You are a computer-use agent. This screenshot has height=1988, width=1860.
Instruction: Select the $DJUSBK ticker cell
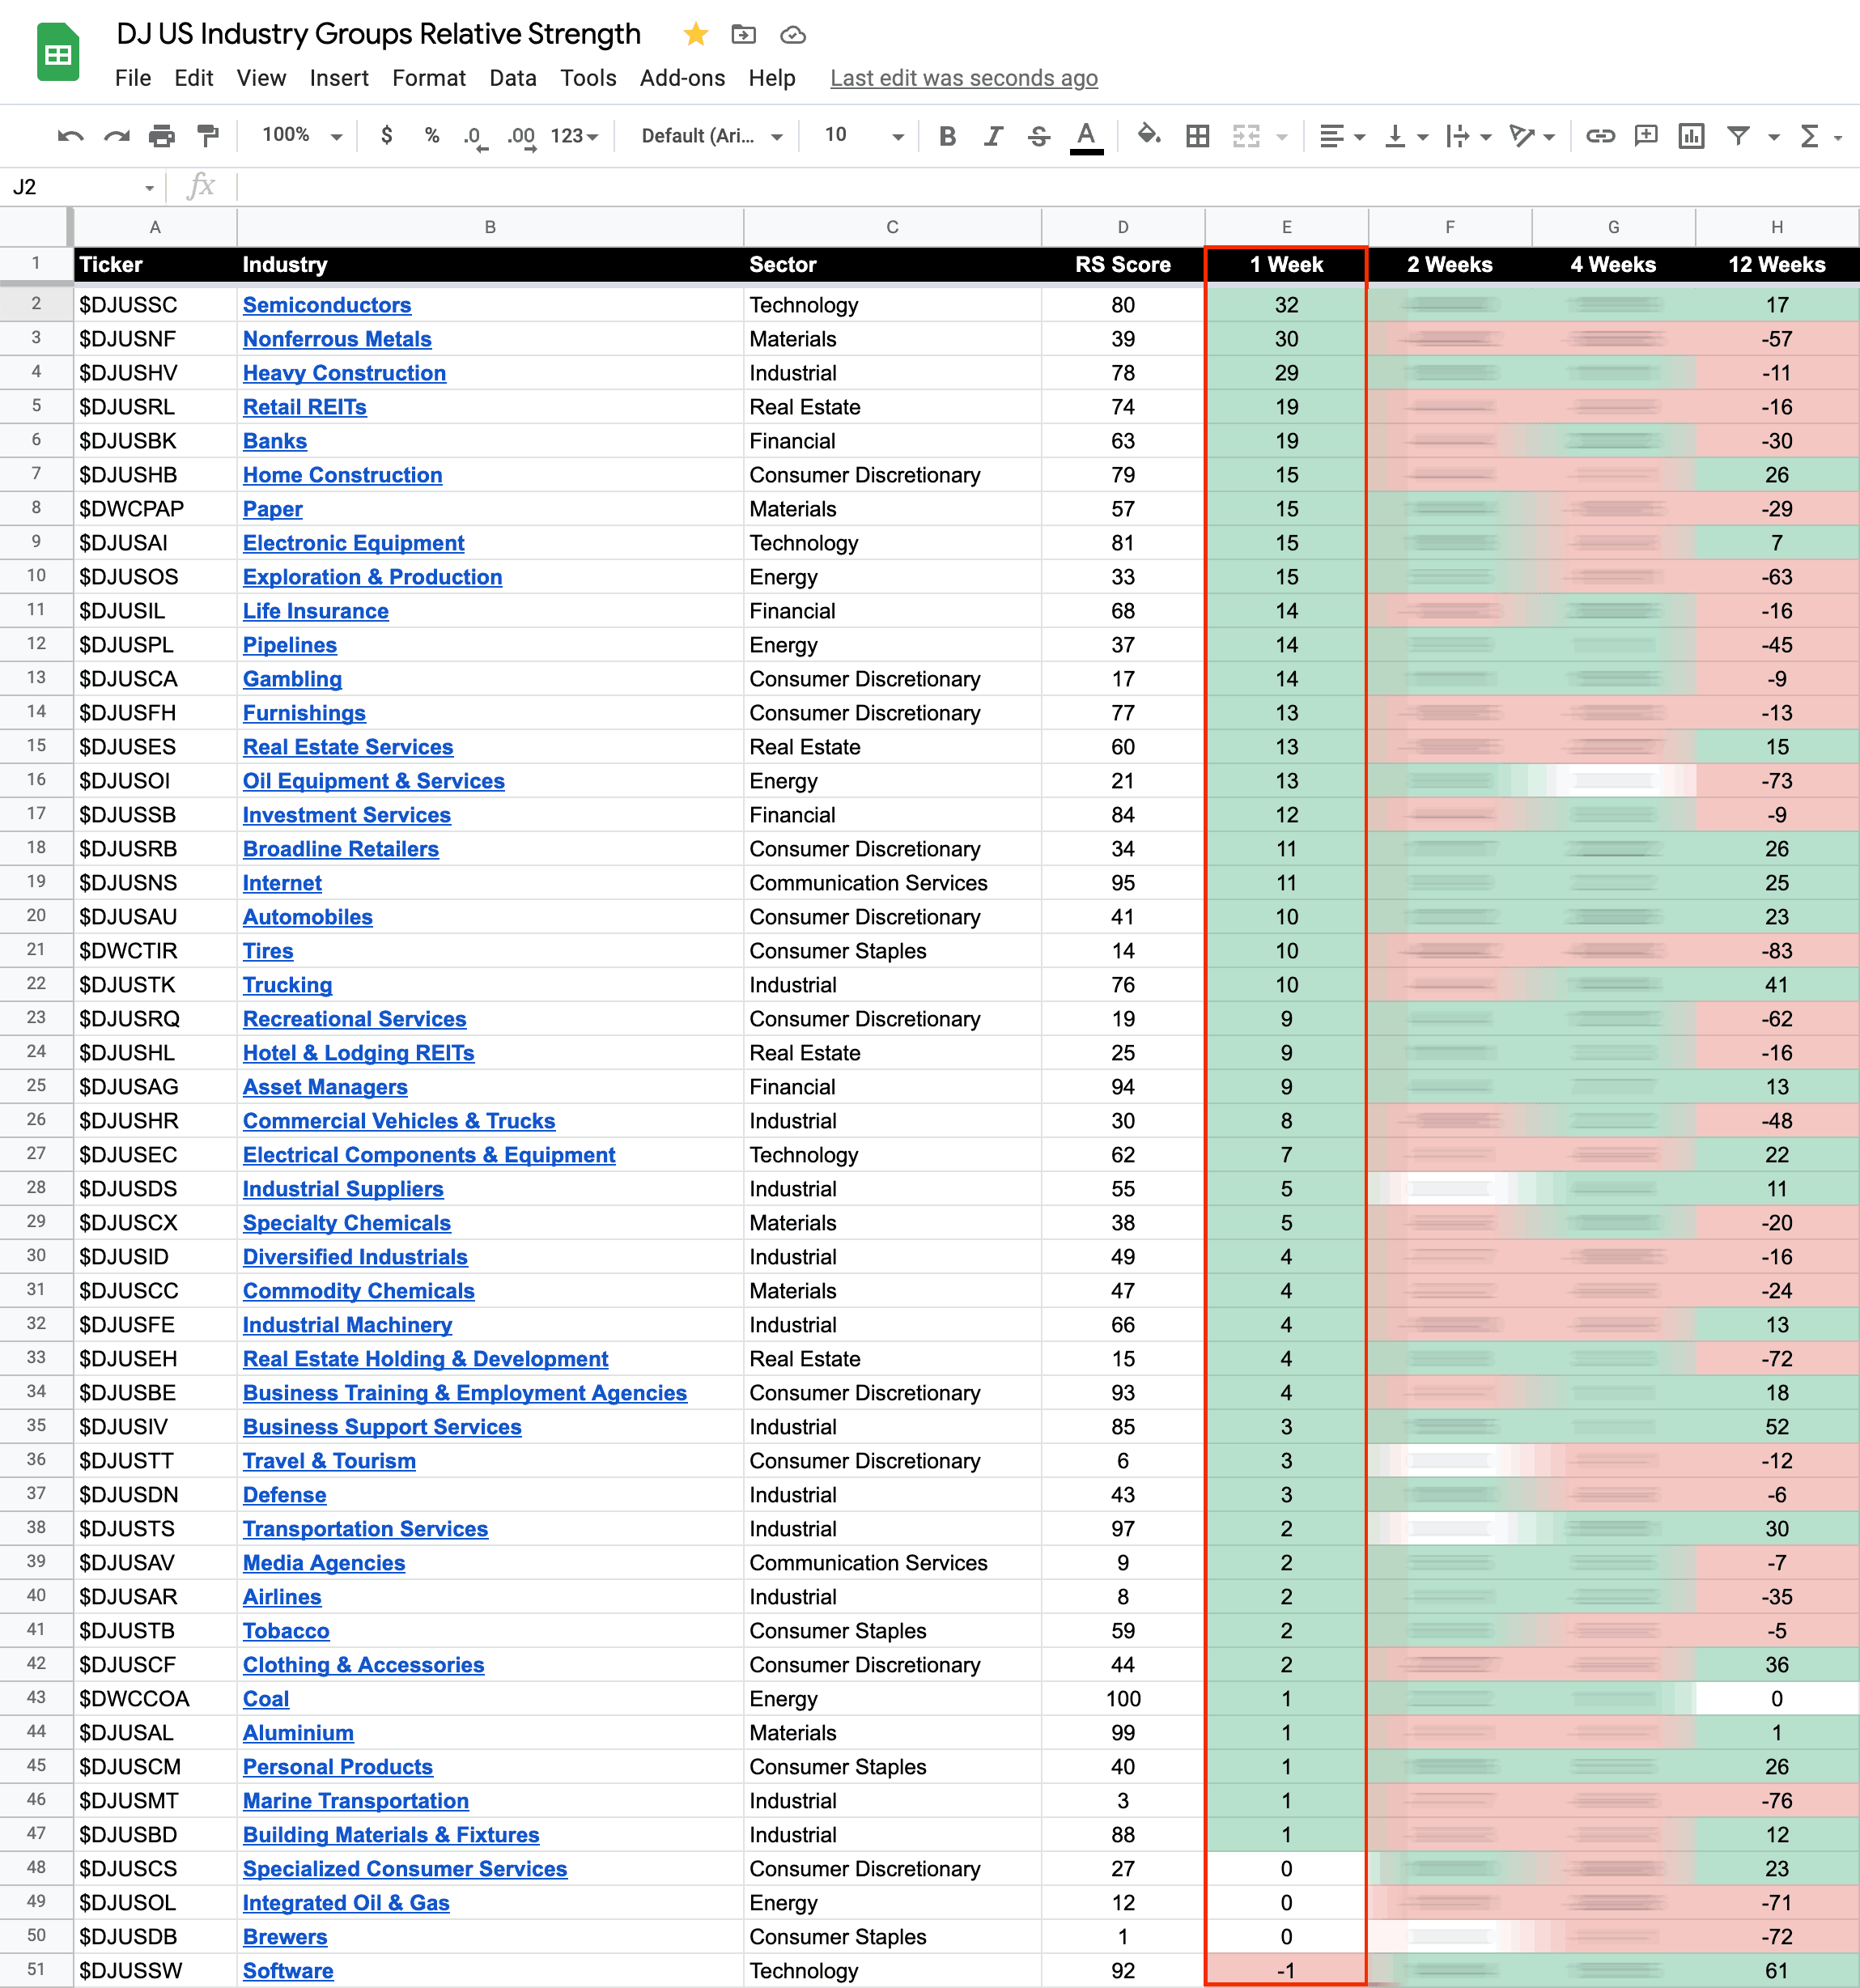point(155,441)
